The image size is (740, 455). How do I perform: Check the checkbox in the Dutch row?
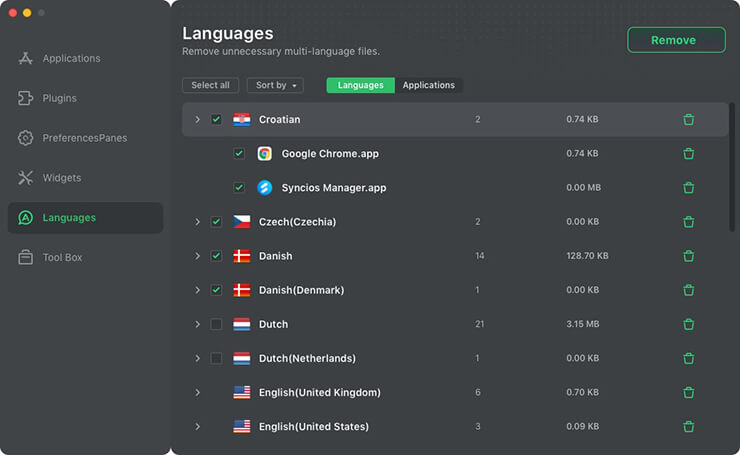coord(216,324)
